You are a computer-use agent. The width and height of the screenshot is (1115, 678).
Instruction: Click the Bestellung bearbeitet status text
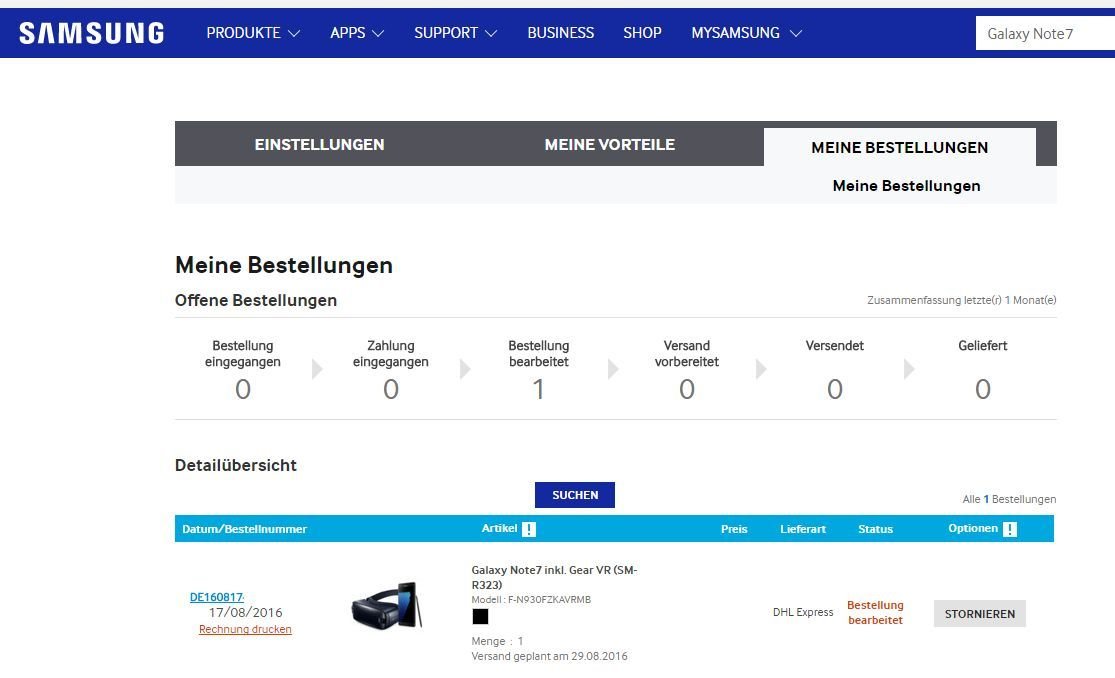pyautogui.click(x=875, y=612)
